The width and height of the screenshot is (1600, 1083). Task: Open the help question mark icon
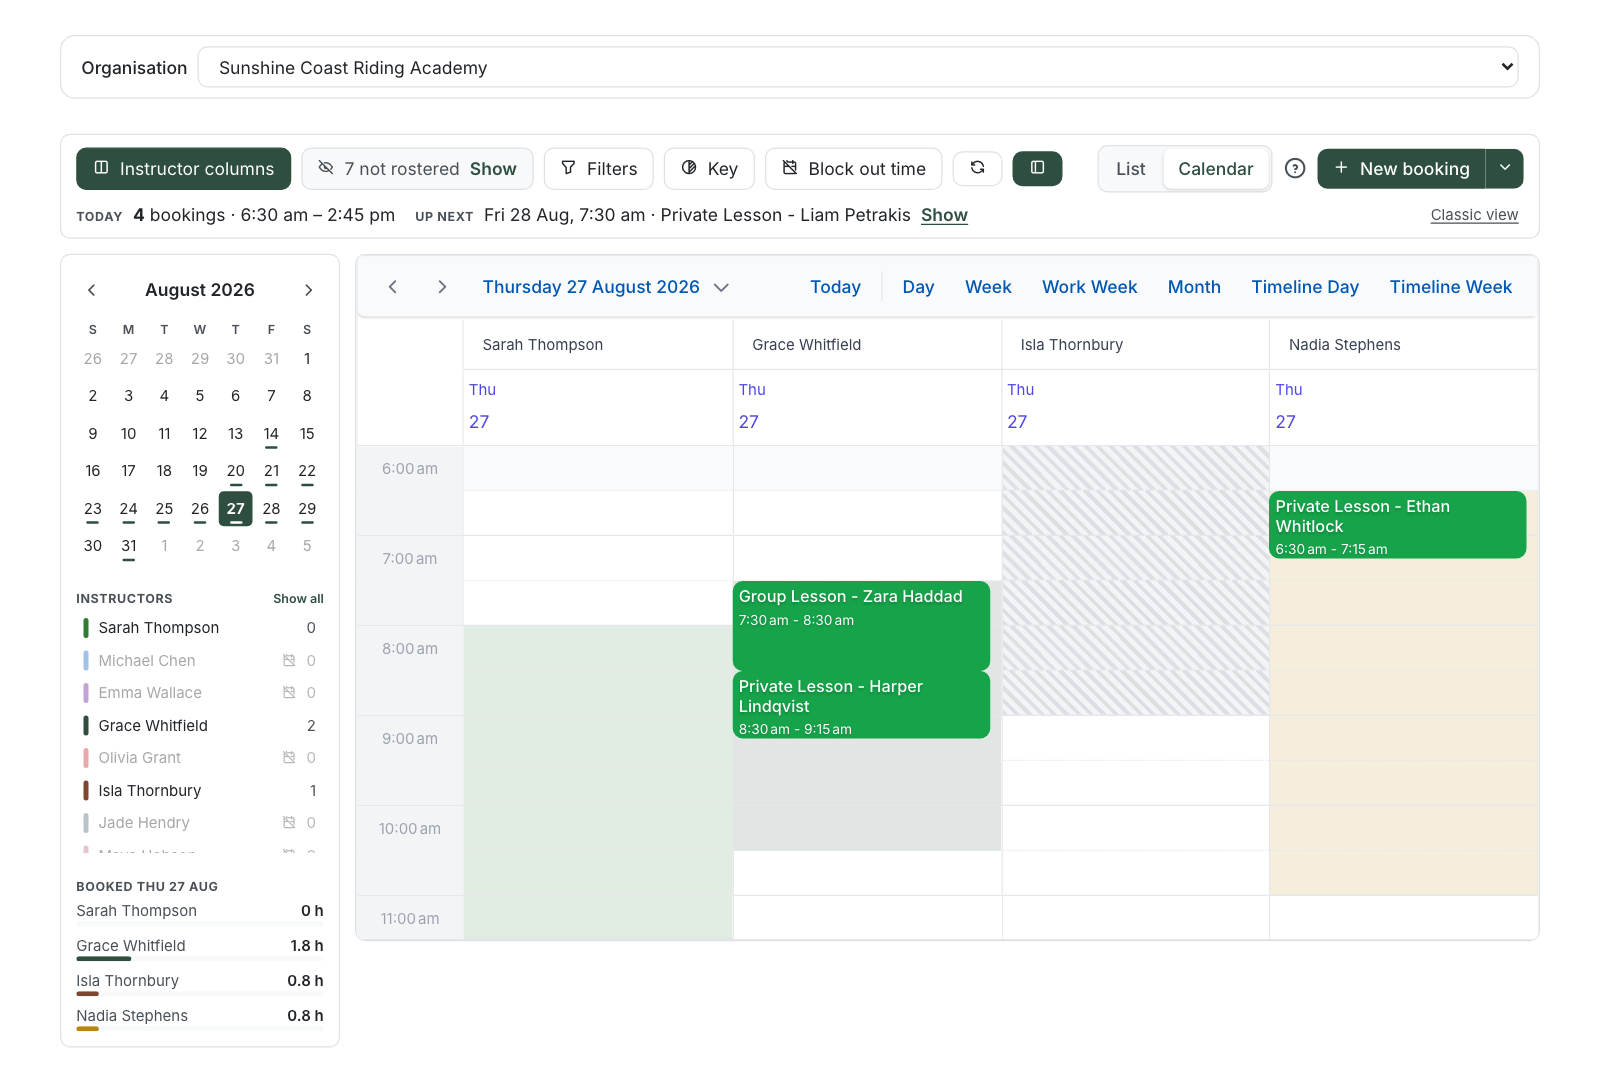1295,168
